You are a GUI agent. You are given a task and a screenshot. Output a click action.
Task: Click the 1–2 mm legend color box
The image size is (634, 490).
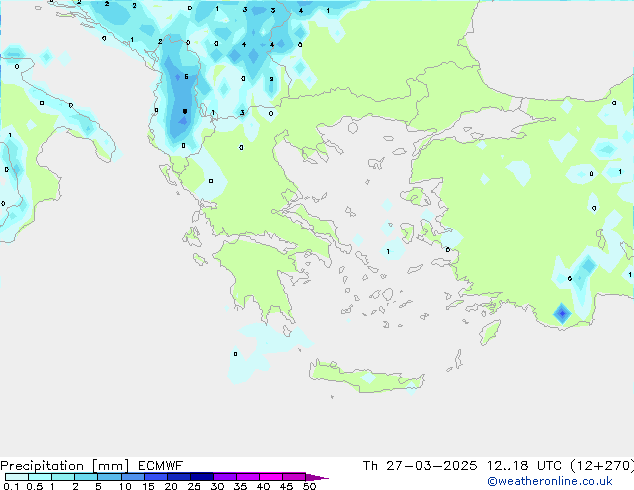pos(63,477)
